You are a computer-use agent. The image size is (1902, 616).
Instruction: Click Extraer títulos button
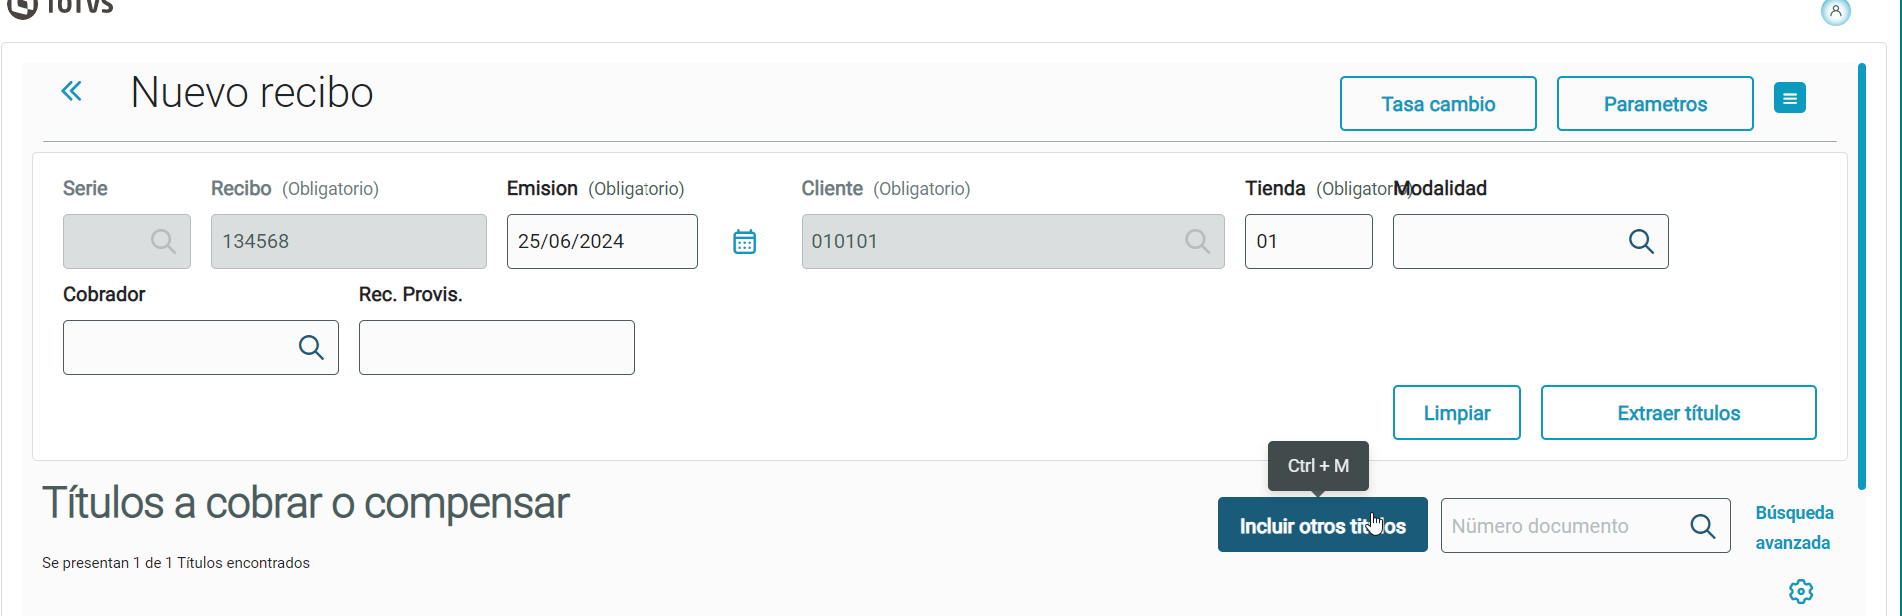click(1679, 413)
